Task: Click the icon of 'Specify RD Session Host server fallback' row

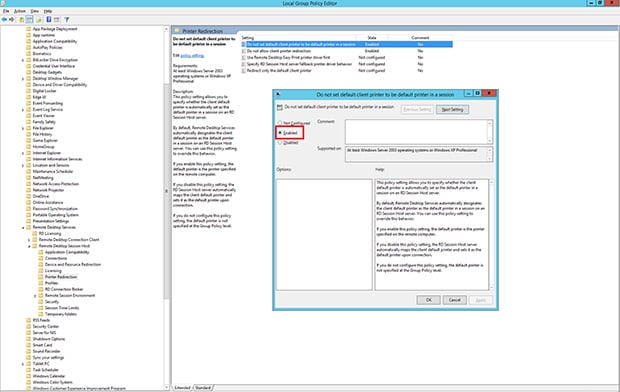Action: click(244, 64)
